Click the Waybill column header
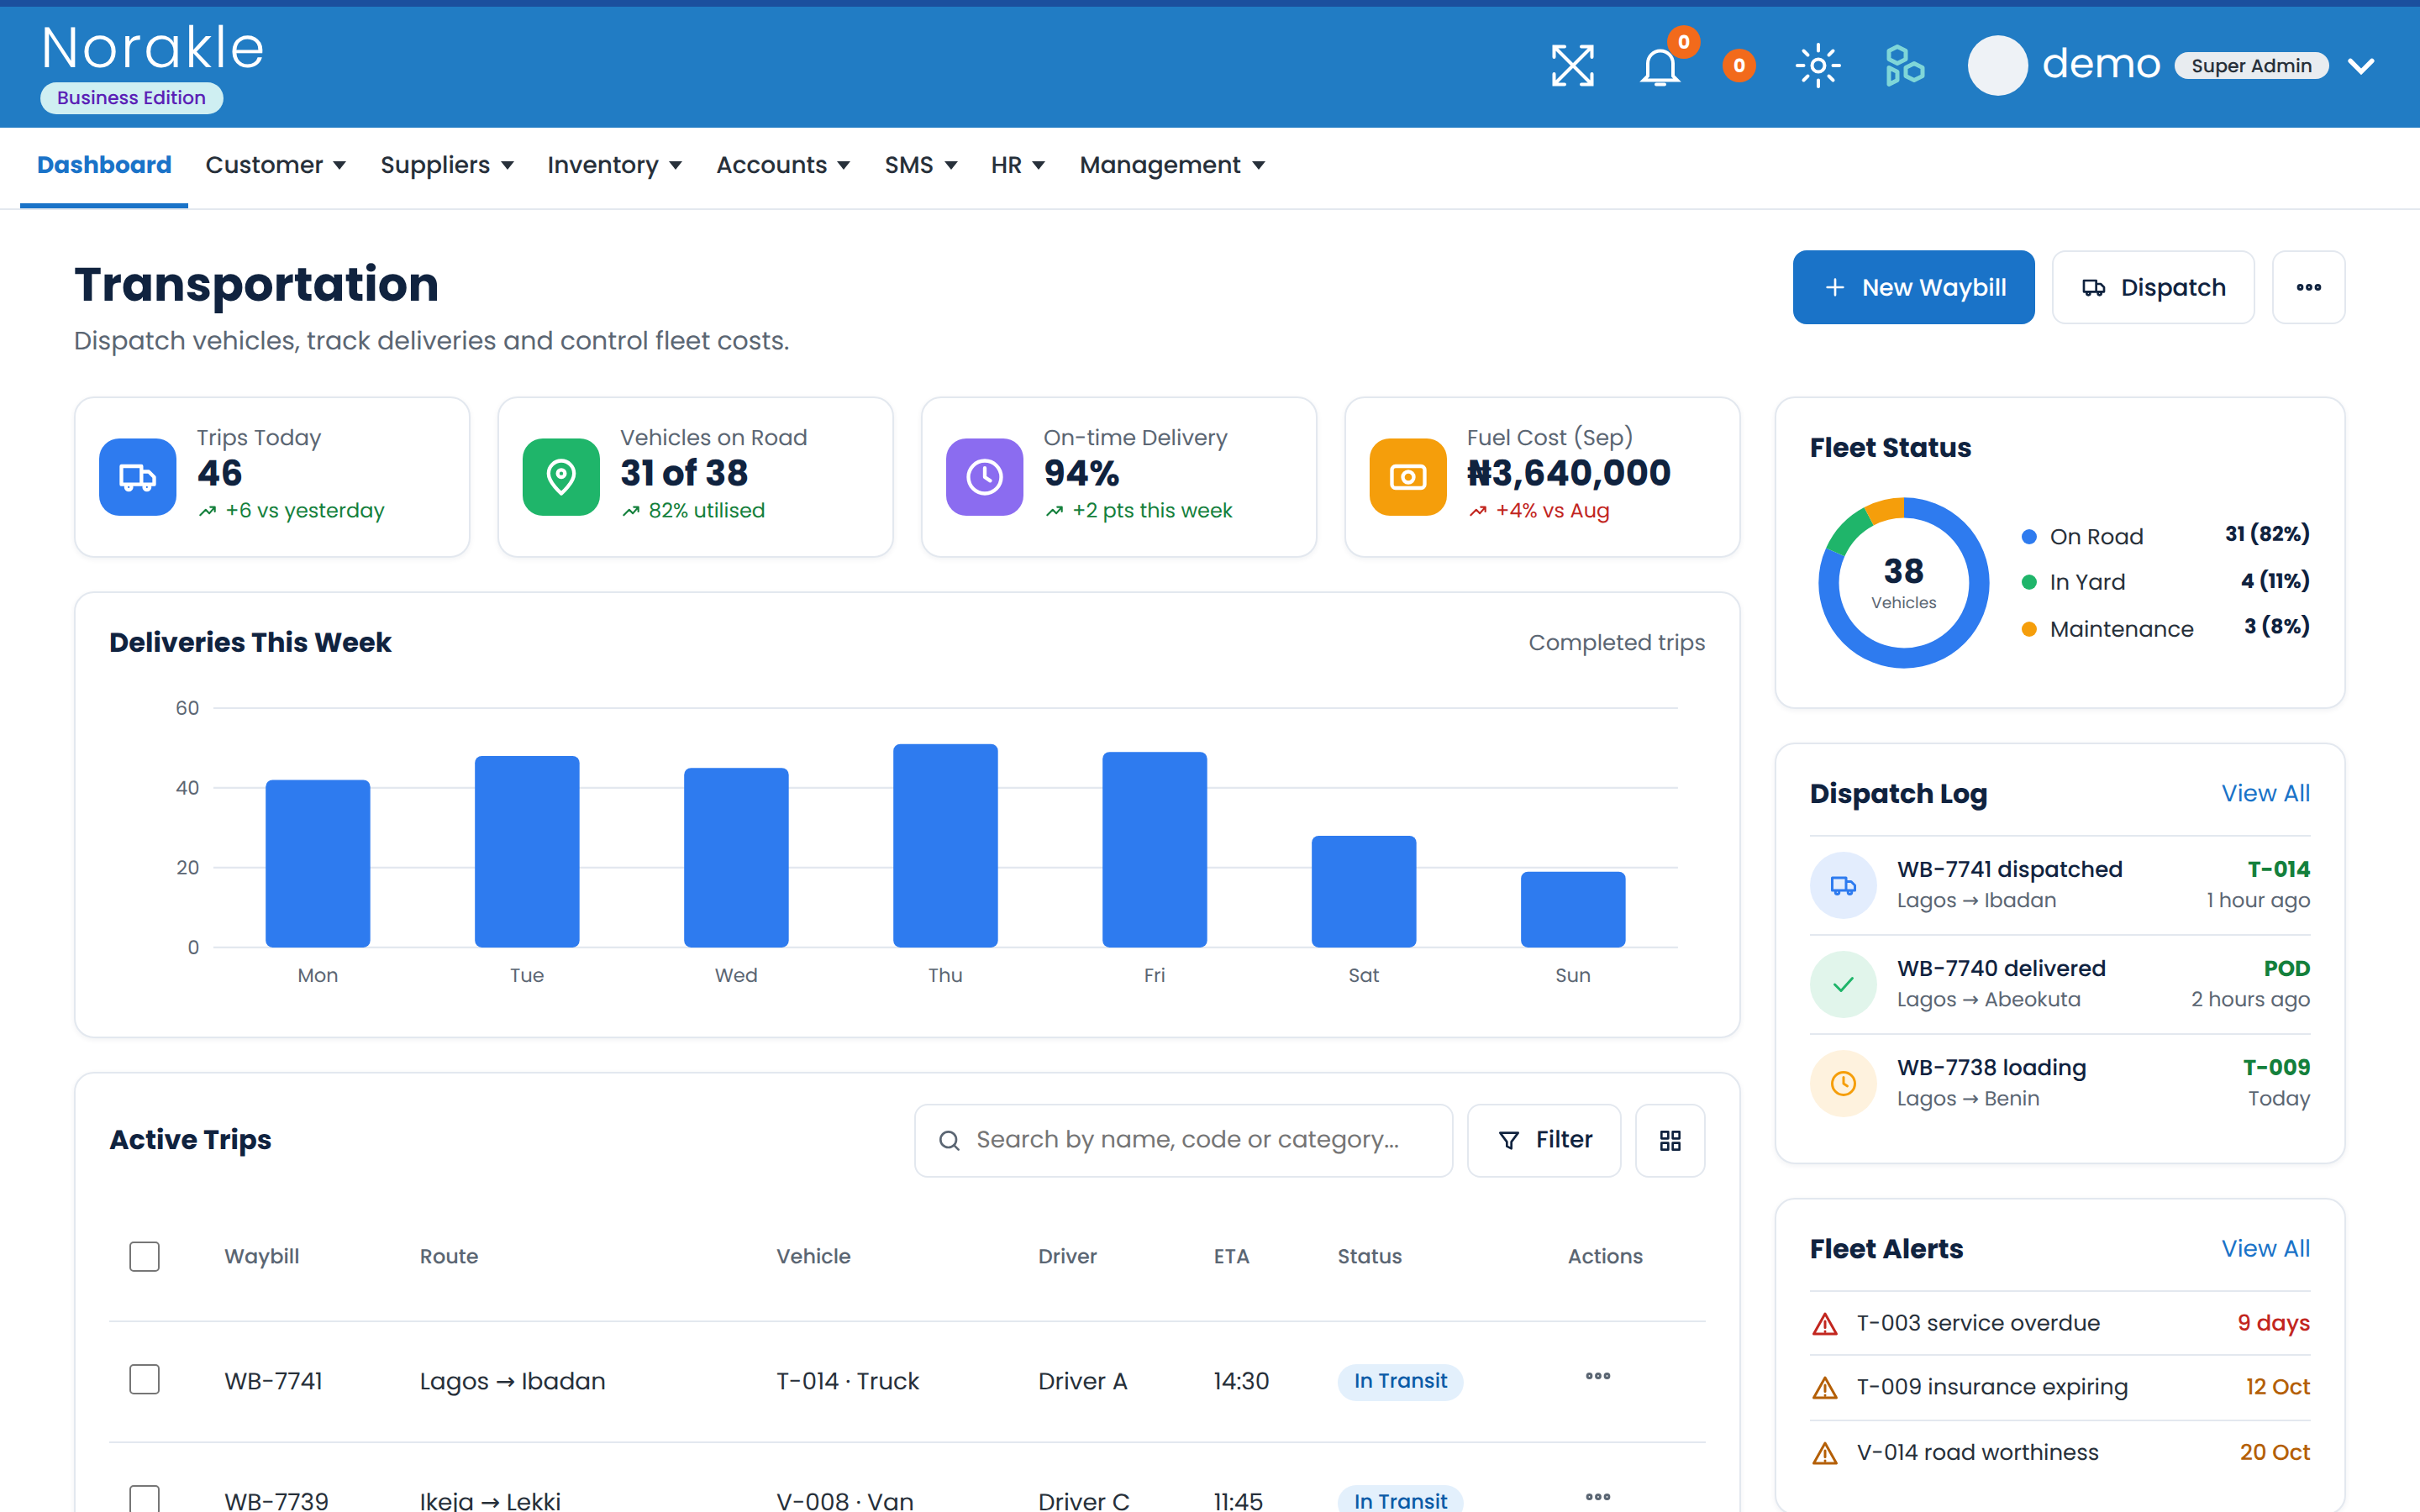Screen dimensions: 2420x1512 262,1257
